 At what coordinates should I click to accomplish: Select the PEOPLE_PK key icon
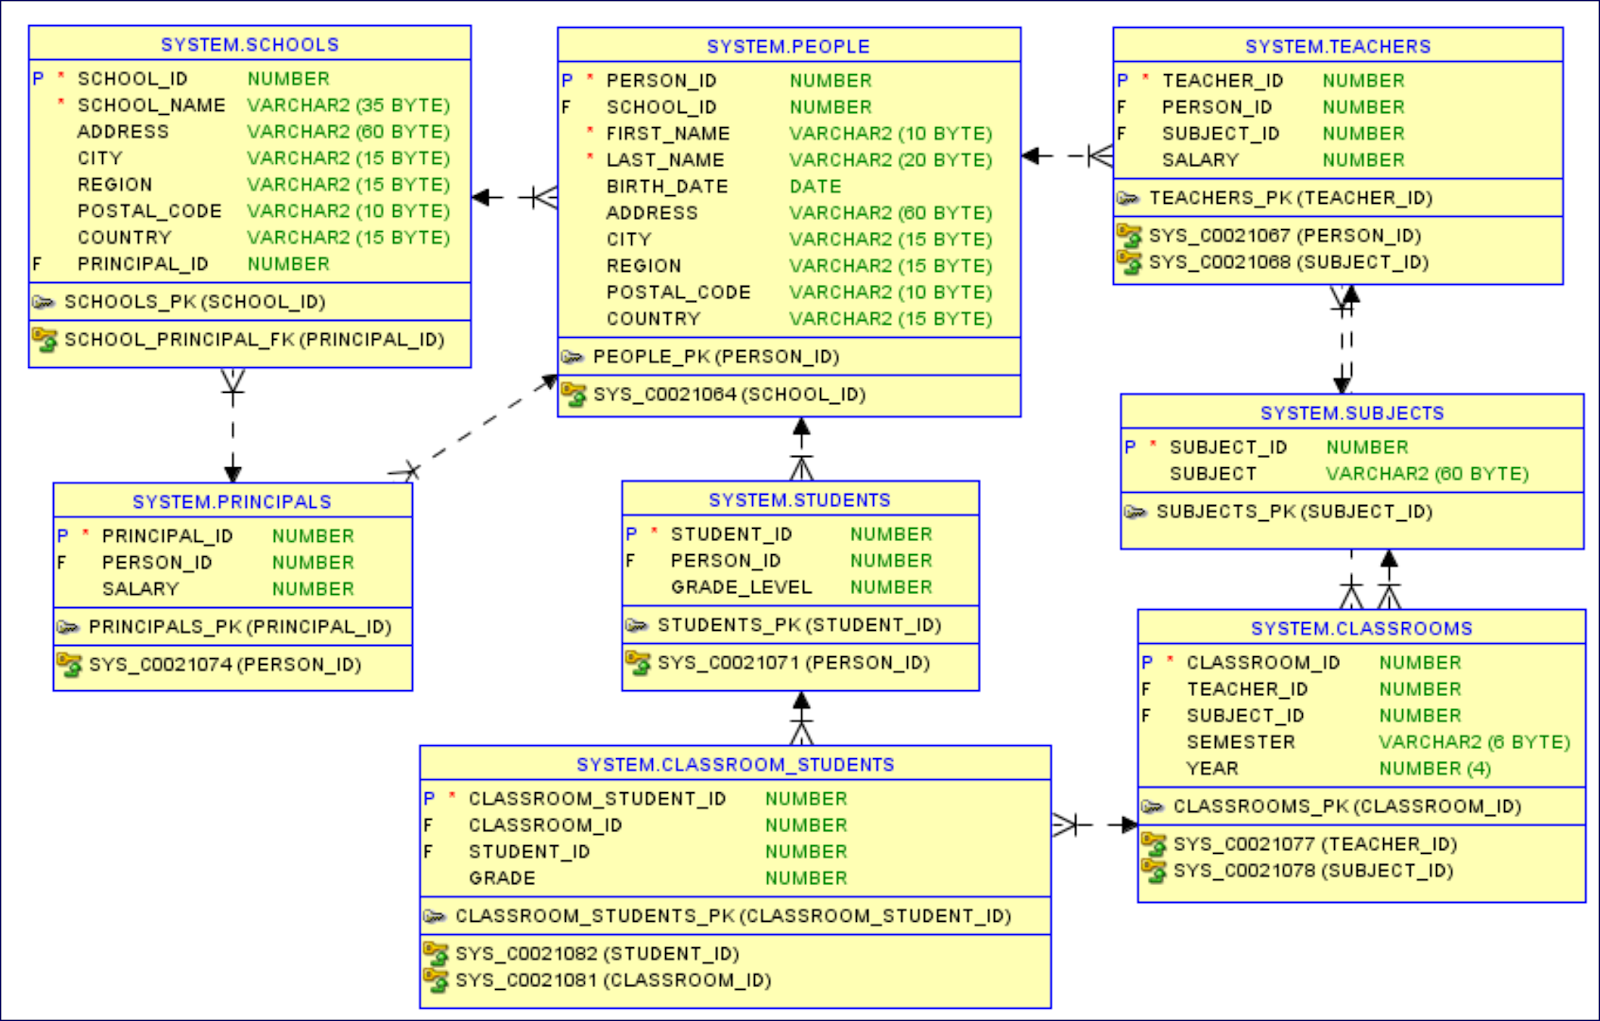573,356
